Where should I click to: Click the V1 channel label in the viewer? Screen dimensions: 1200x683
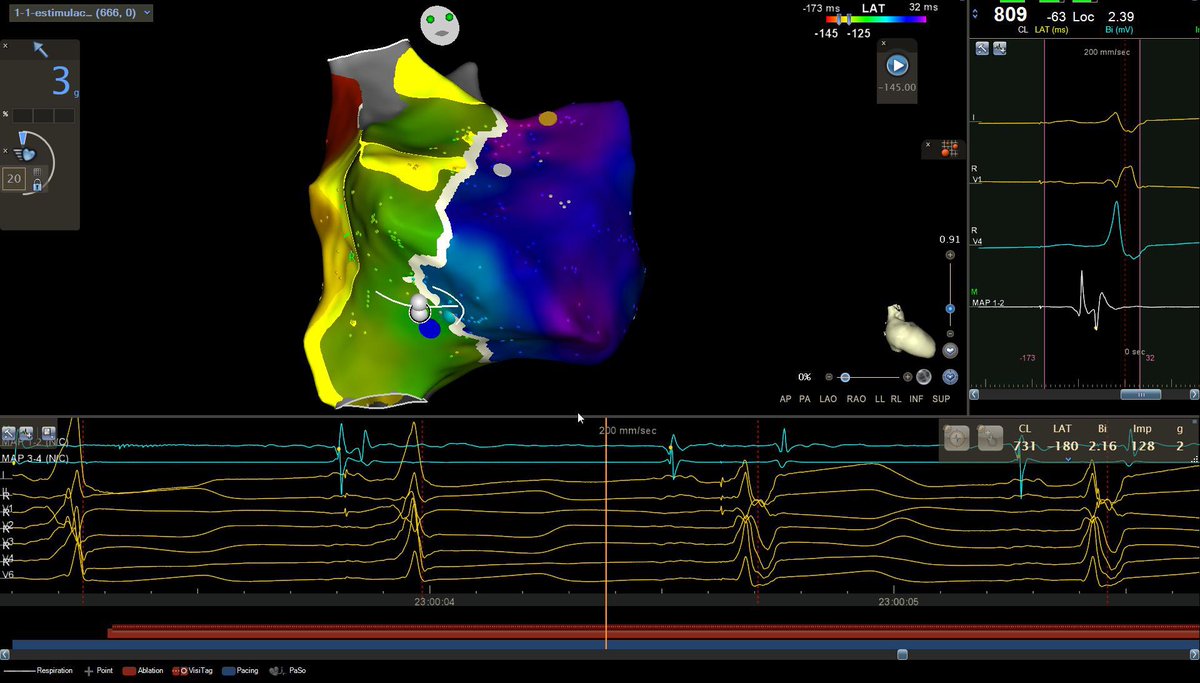(978, 180)
